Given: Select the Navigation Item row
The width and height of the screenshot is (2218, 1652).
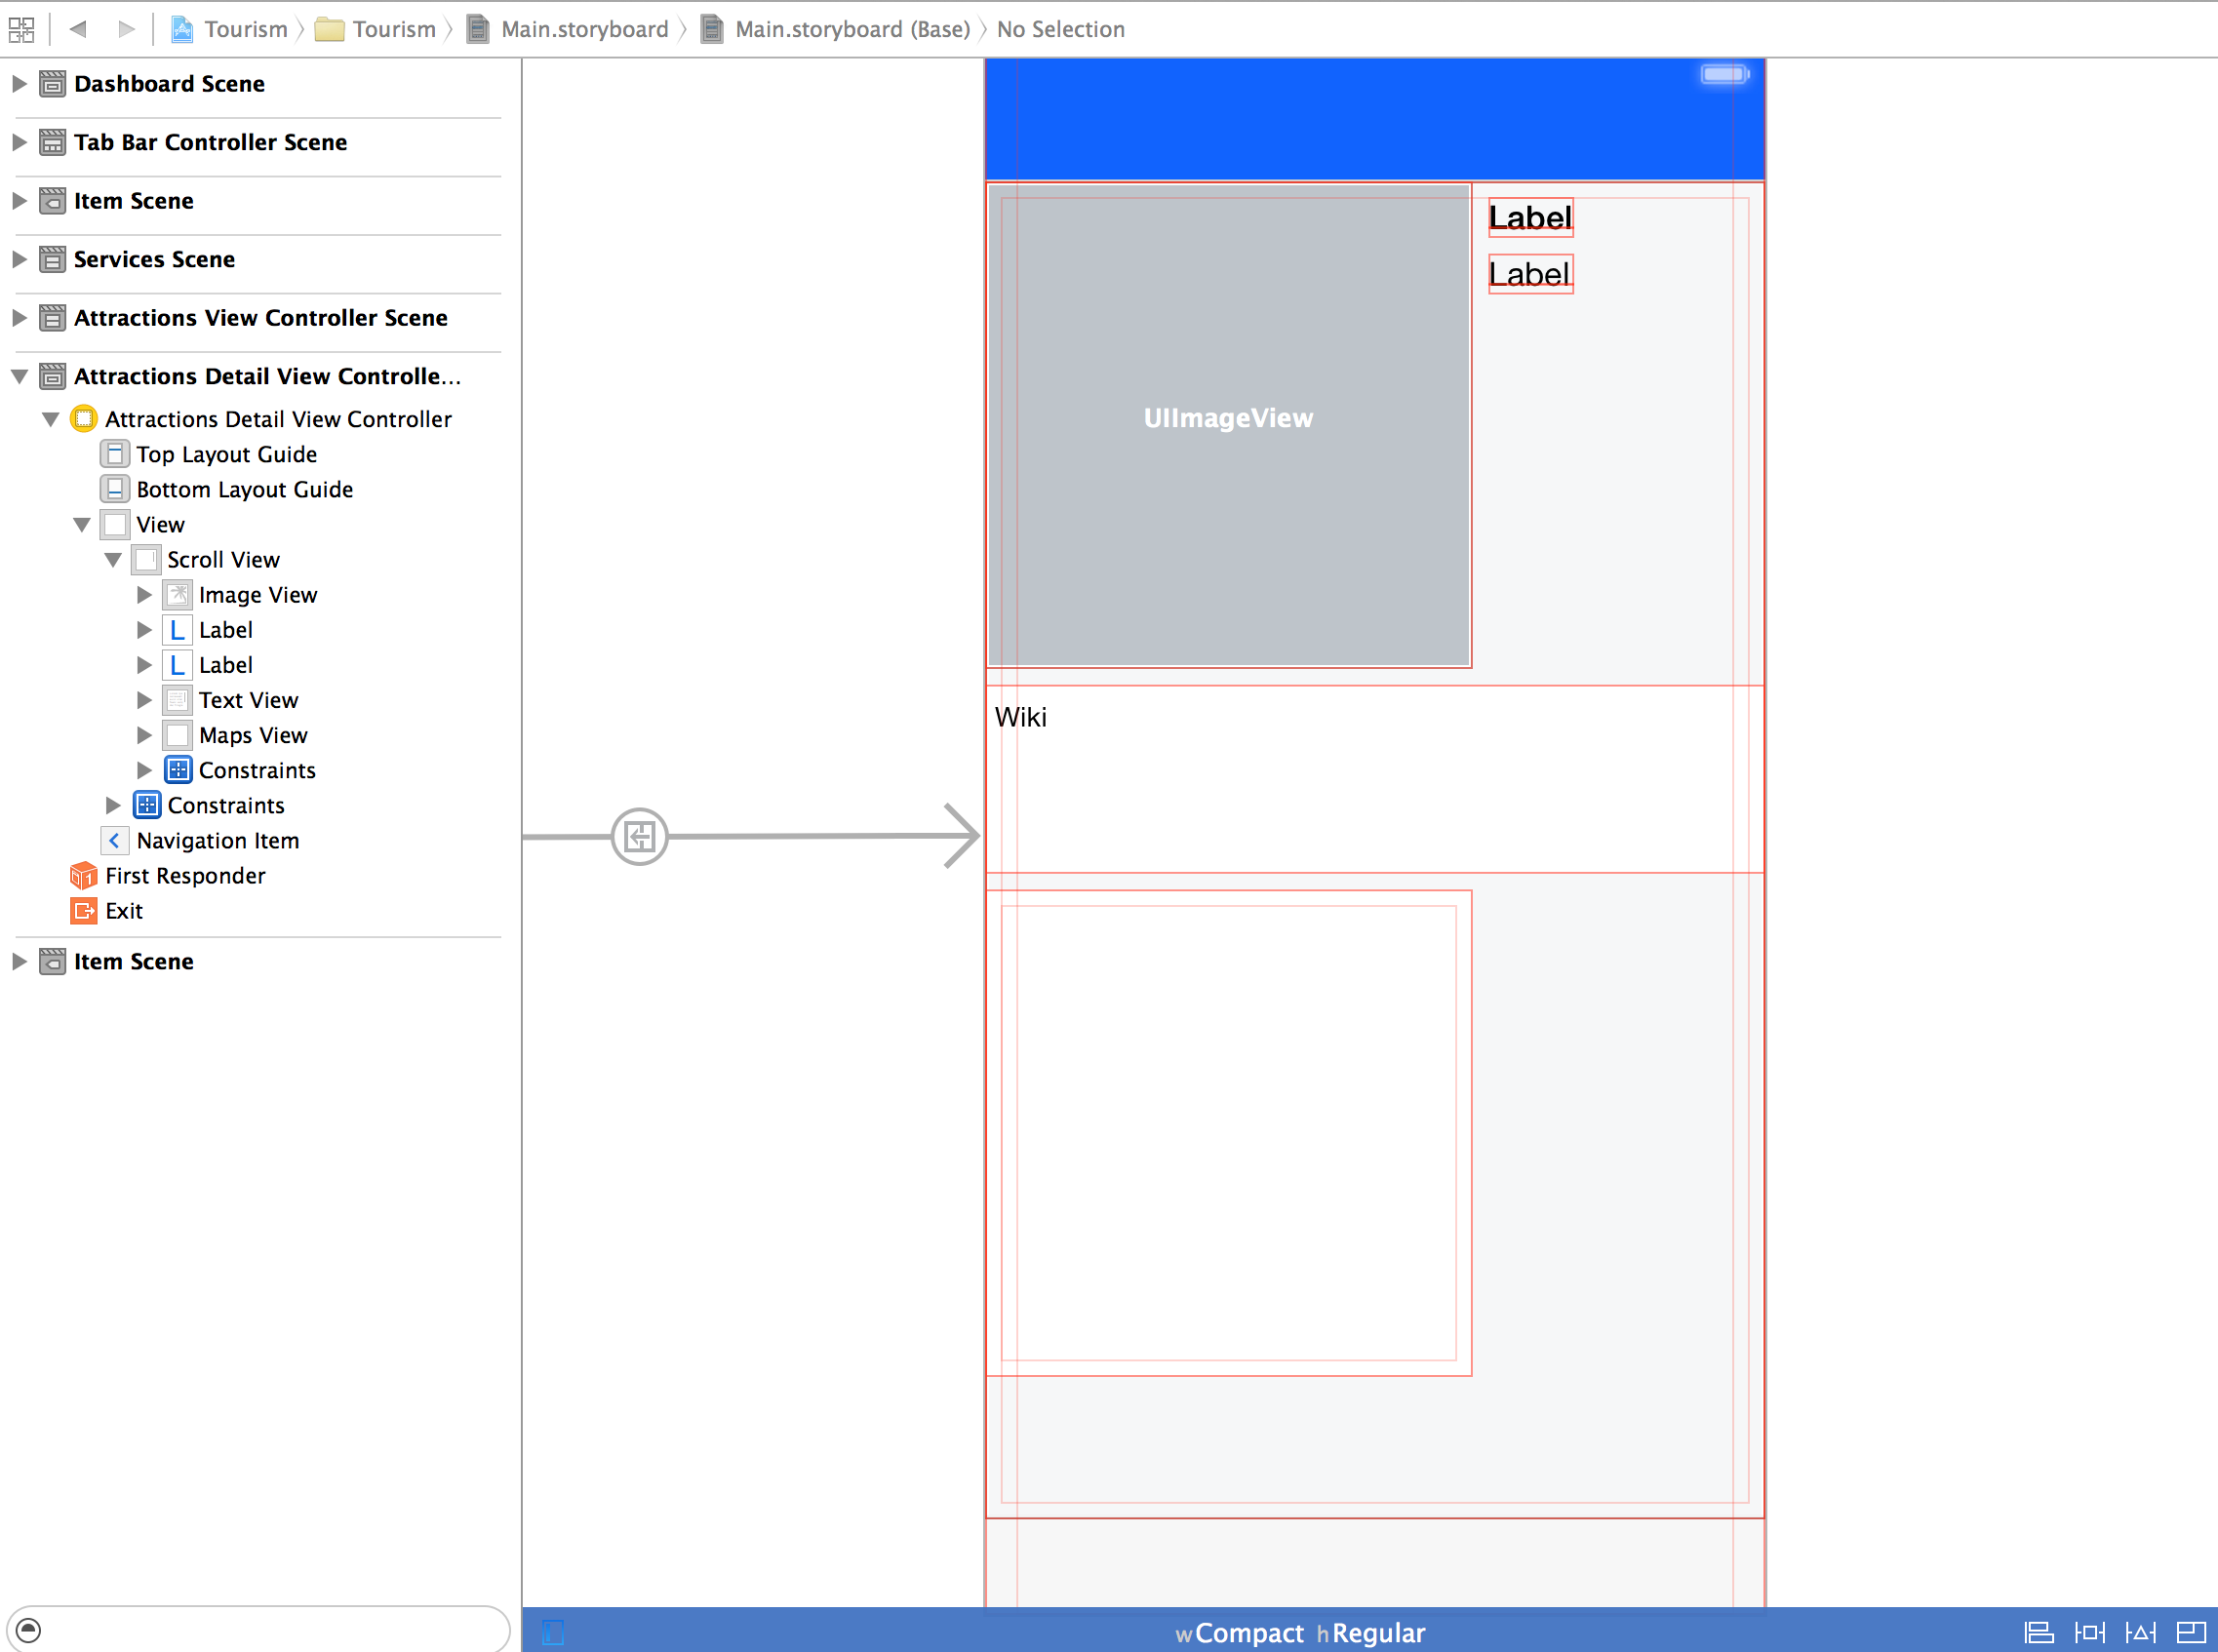Looking at the screenshot, I should [217, 841].
